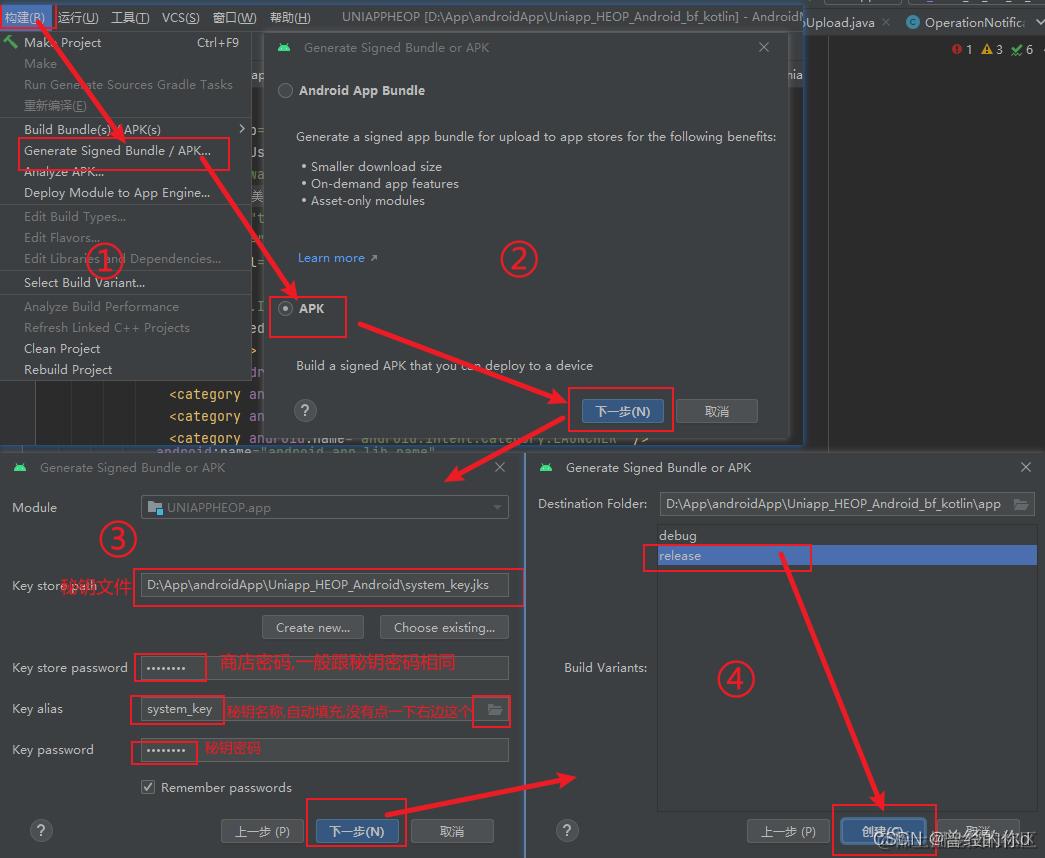Follow the Learn more link
Screen dimensions: 1045x858
(337, 258)
